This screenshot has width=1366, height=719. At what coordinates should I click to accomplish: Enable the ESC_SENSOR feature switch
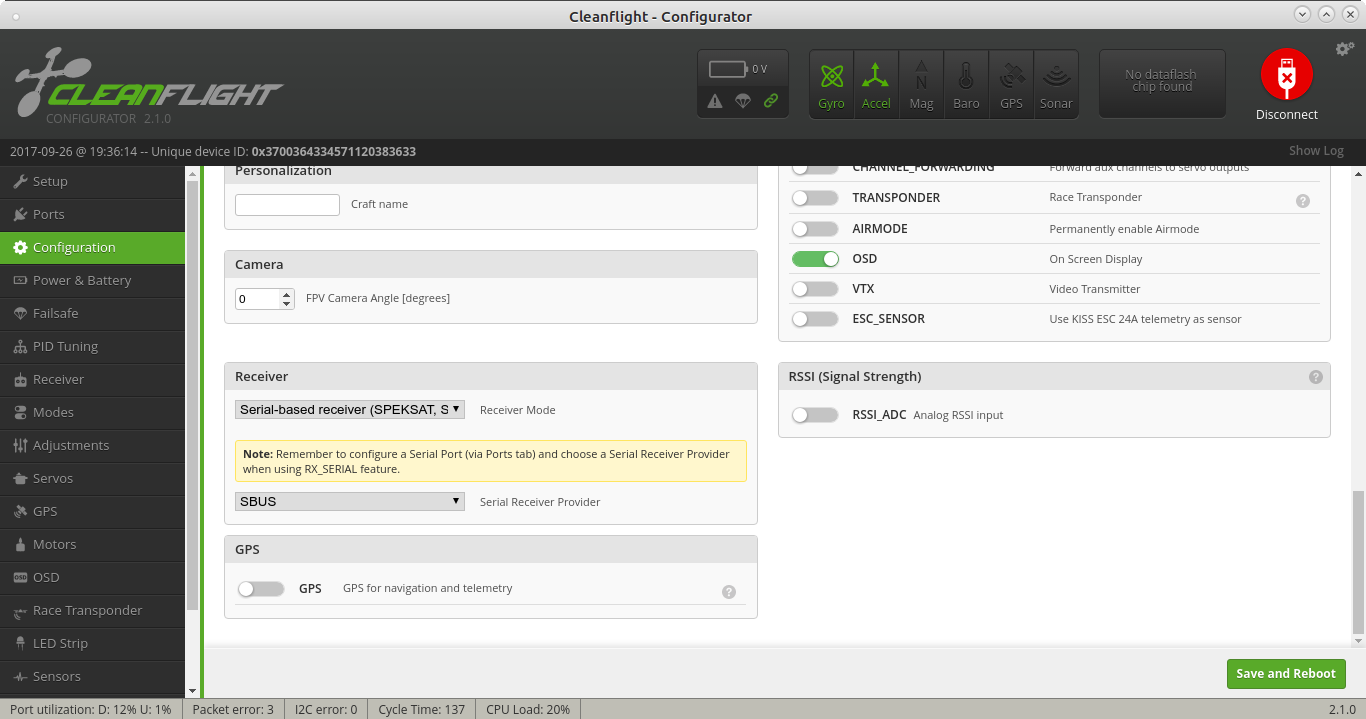click(x=815, y=319)
